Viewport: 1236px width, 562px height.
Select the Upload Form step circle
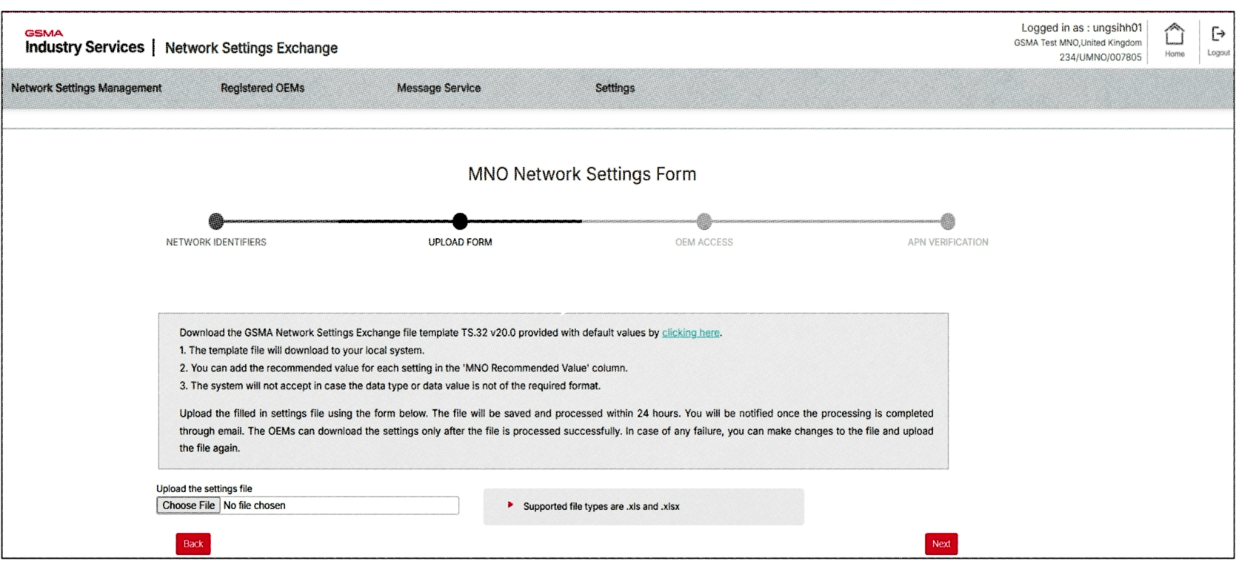tap(460, 221)
